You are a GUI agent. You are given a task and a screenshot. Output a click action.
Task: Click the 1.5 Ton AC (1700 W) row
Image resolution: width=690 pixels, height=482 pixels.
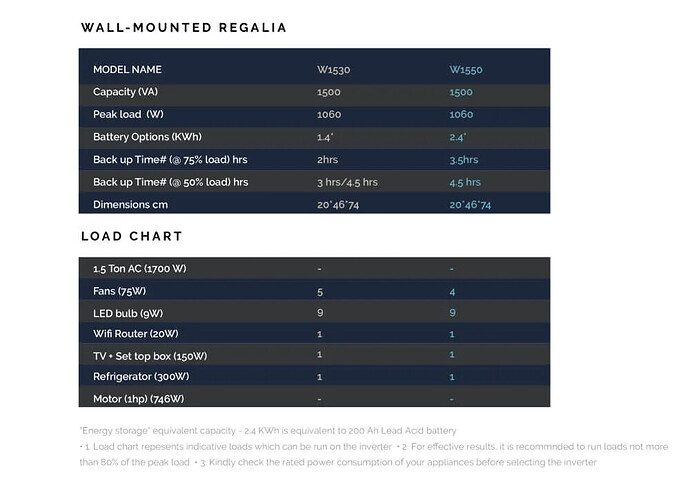314,269
